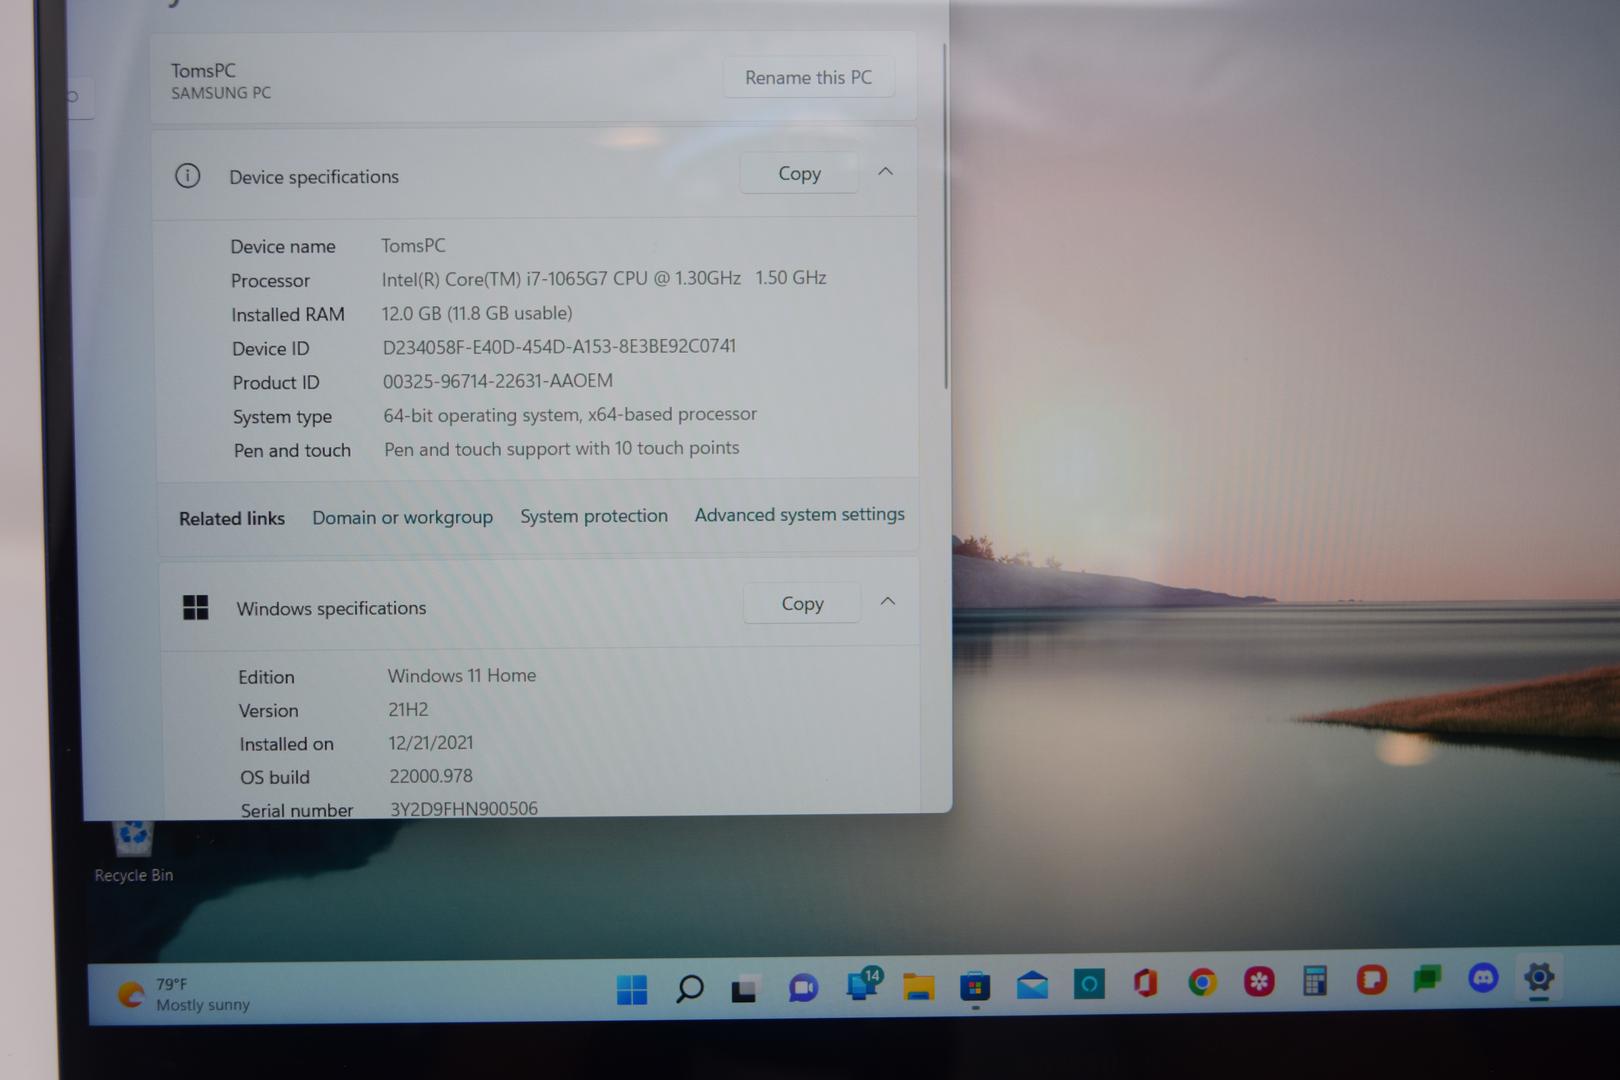The width and height of the screenshot is (1620, 1080).
Task: Click the TomsPC name in the header card
Action: [203, 70]
